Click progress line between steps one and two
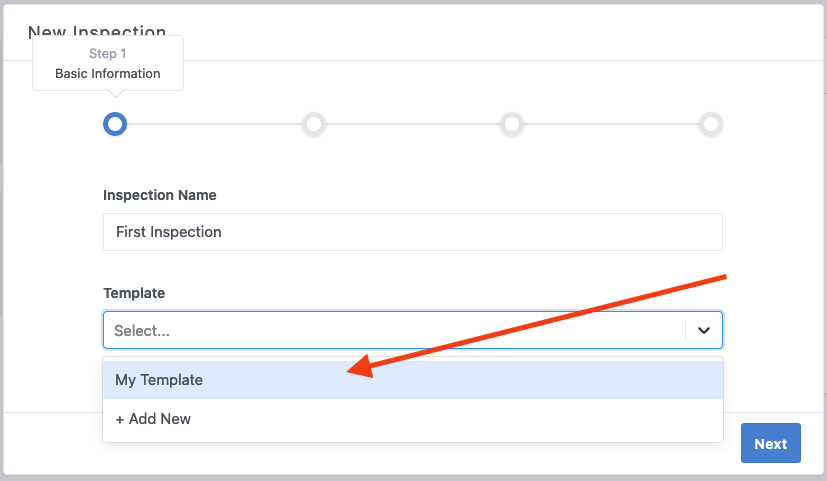Viewport: 827px width, 481px height. click(214, 124)
